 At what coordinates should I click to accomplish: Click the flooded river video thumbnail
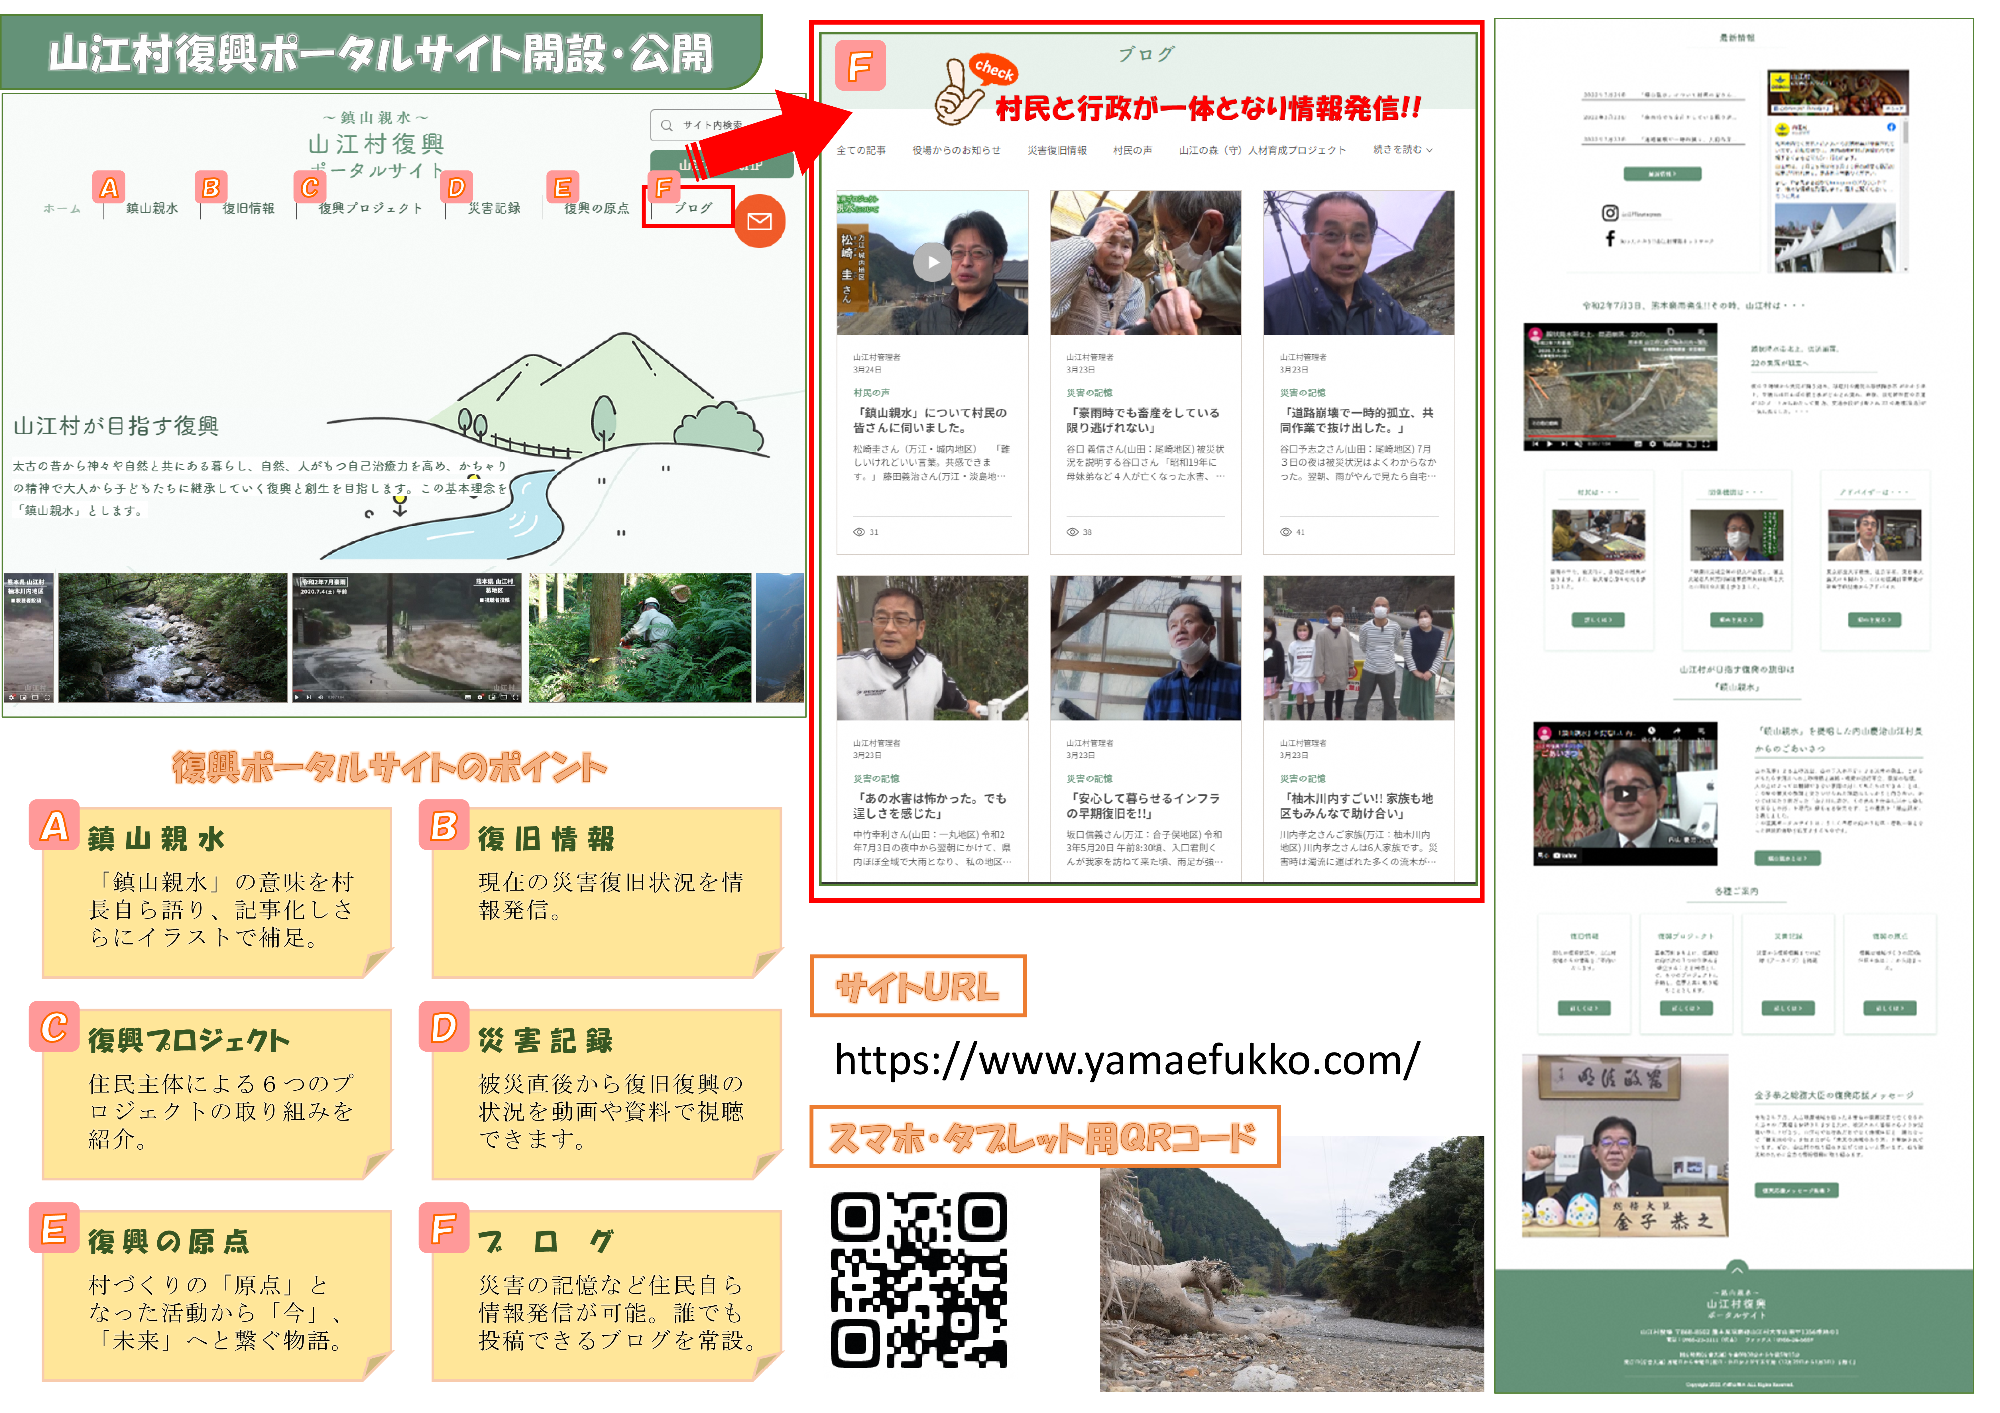tap(406, 638)
